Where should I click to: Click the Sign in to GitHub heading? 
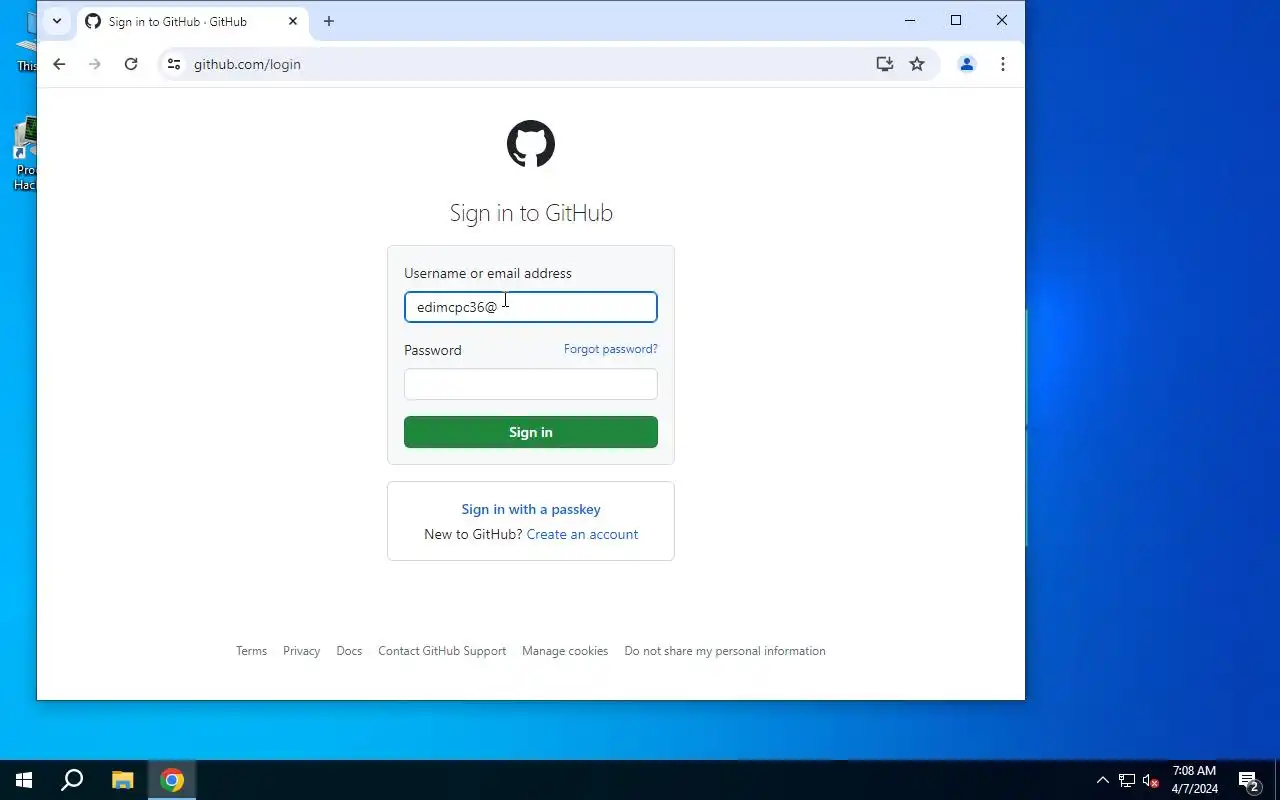point(531,213)
